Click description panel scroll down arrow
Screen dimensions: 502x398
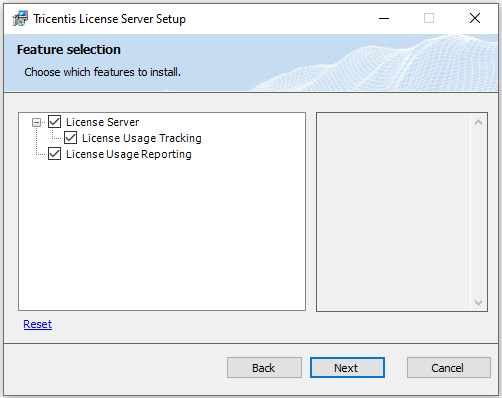pyautogui.click(x=478, y=303)
